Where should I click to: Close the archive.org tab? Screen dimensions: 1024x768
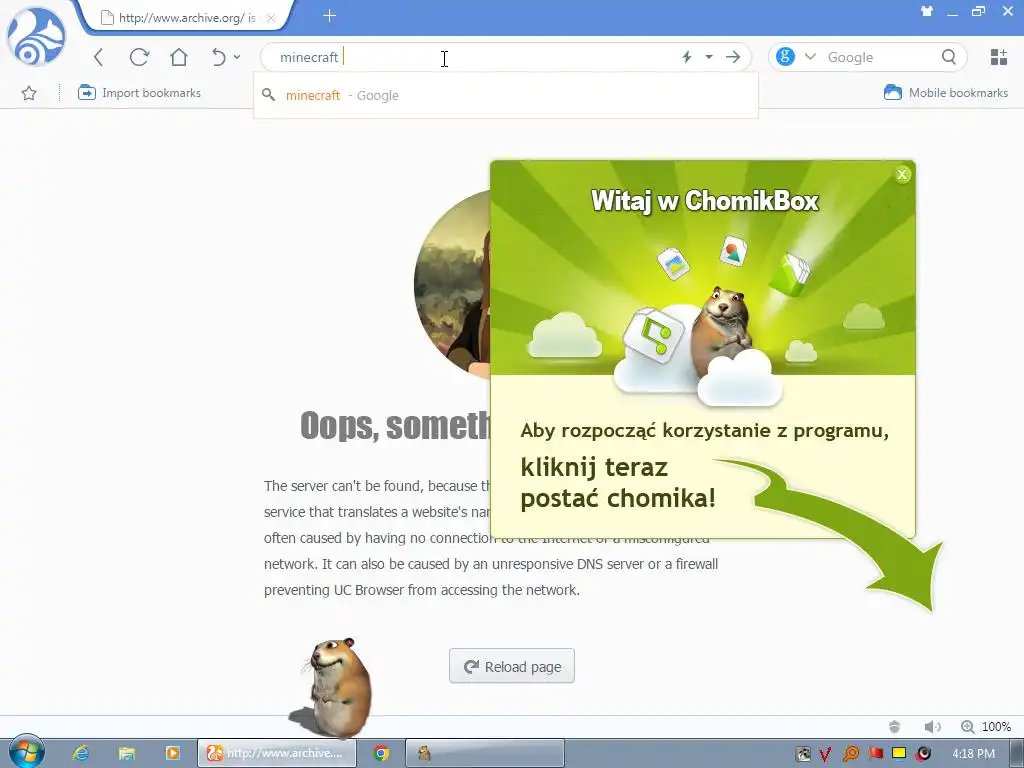[271, 18]
